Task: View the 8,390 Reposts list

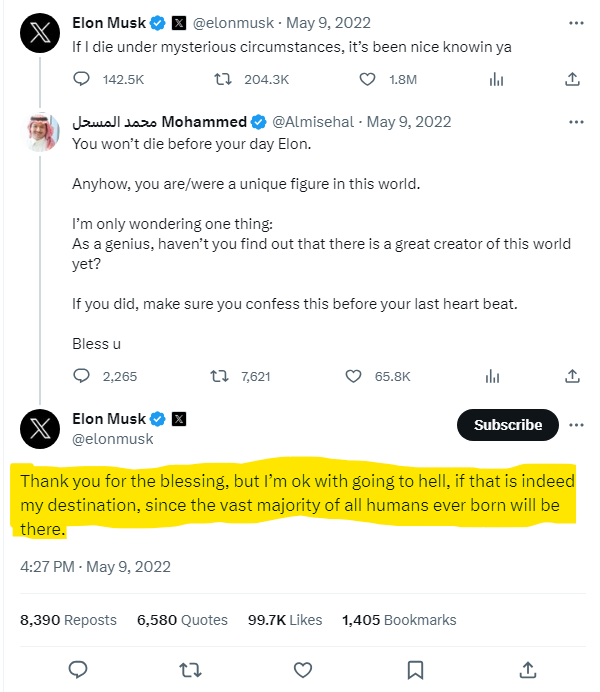Action: point(68,620)
